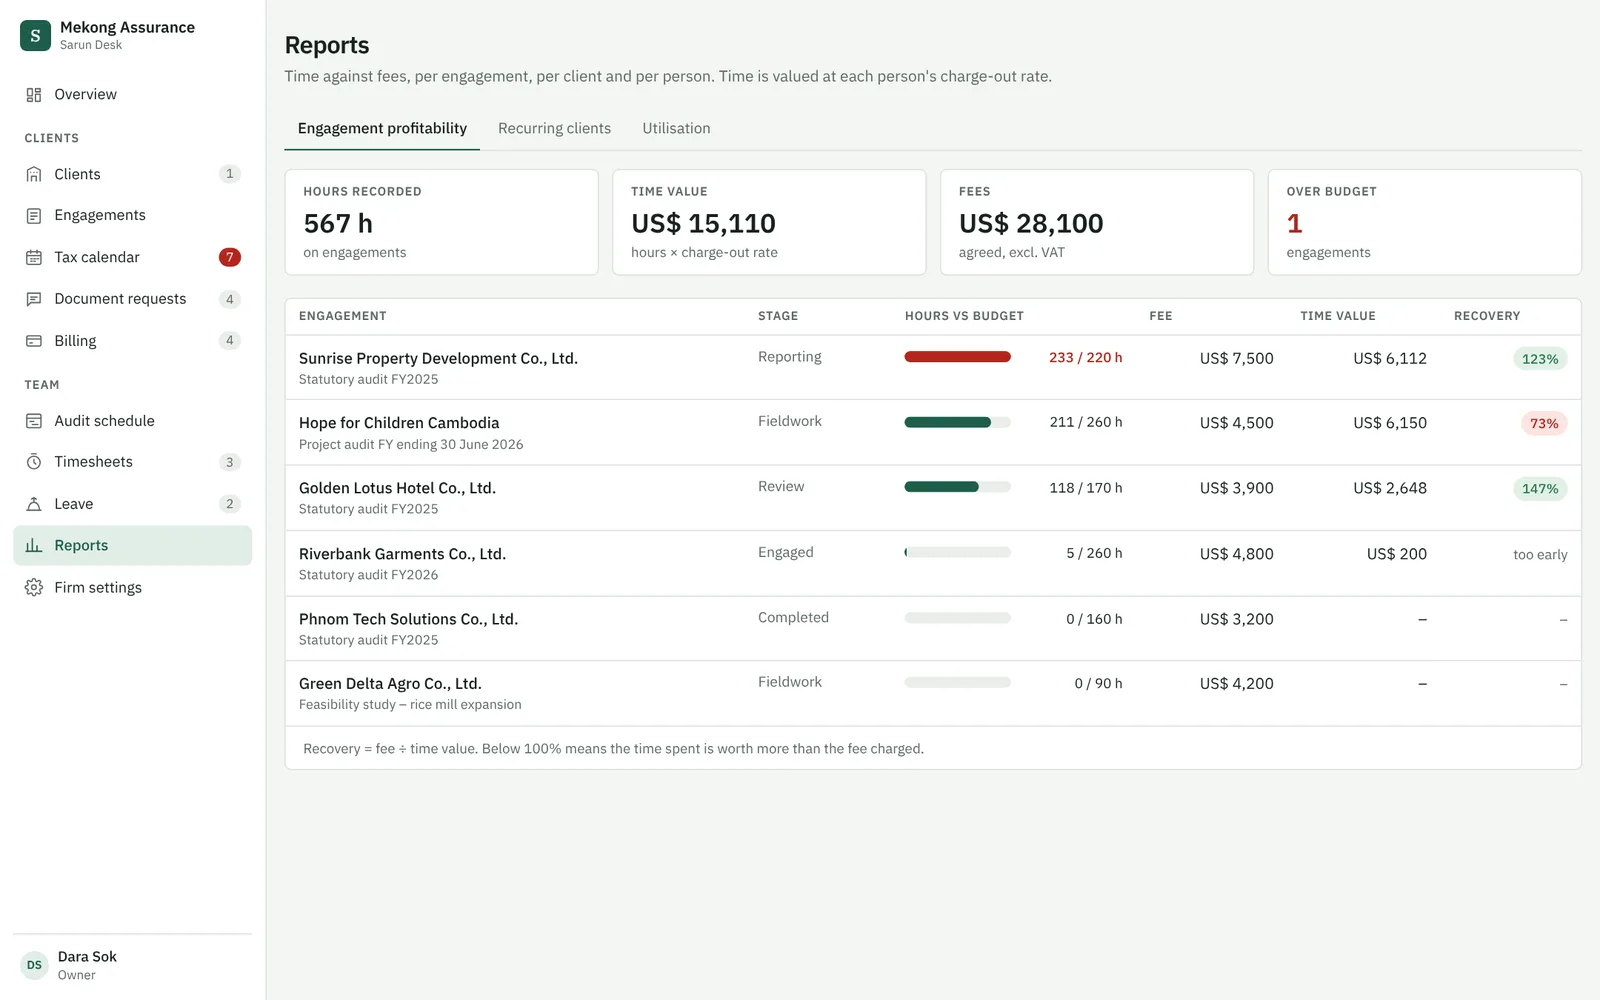Click the Hours recorded 567 h card

click(x=441, y=222)
